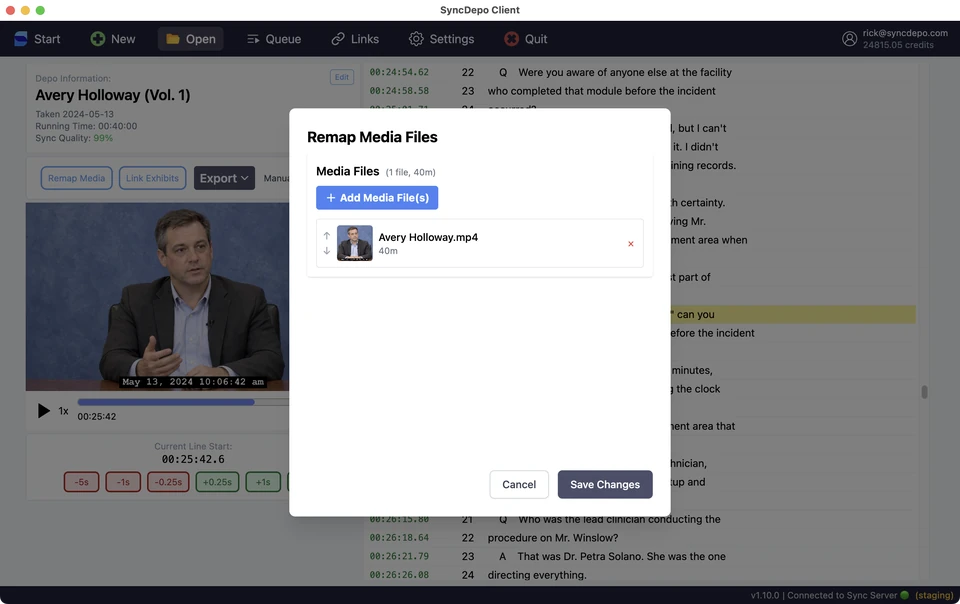This screenshot has width=960, height=604.
Task: Click the Sync Quality 99% value
Action: (103, 138)
